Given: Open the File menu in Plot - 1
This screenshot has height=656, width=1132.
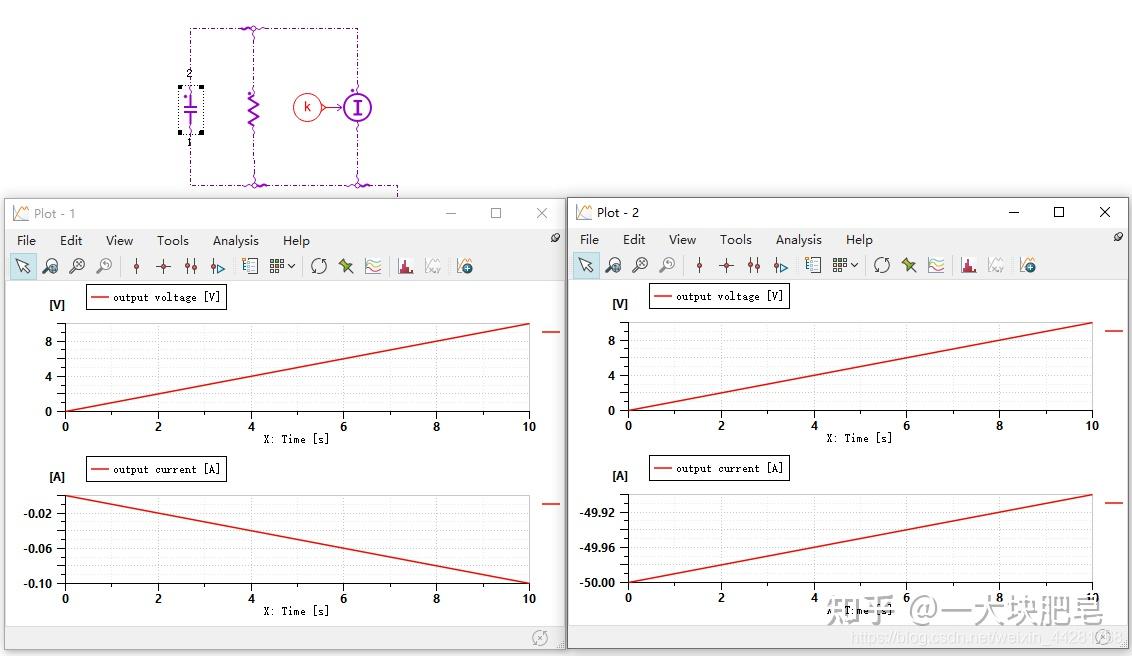Looking at the screenshot, I should (27, 240).
